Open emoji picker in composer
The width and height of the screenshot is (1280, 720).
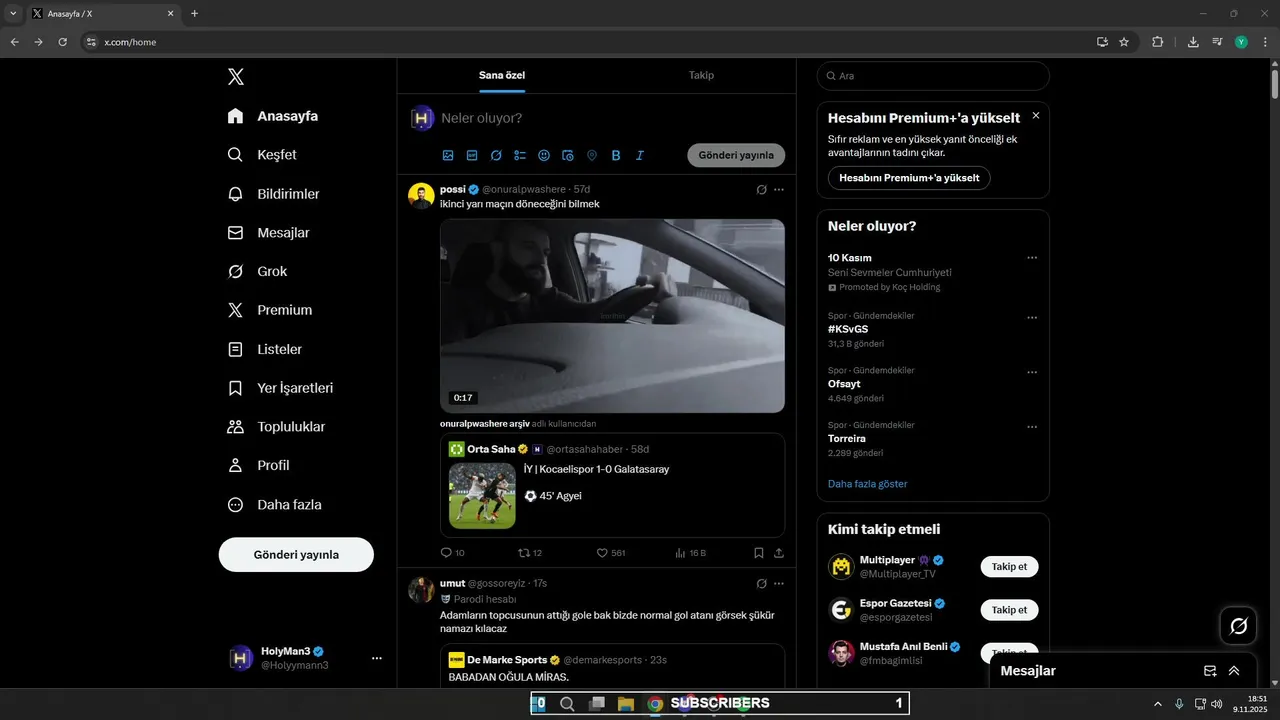tap(544, 155)
